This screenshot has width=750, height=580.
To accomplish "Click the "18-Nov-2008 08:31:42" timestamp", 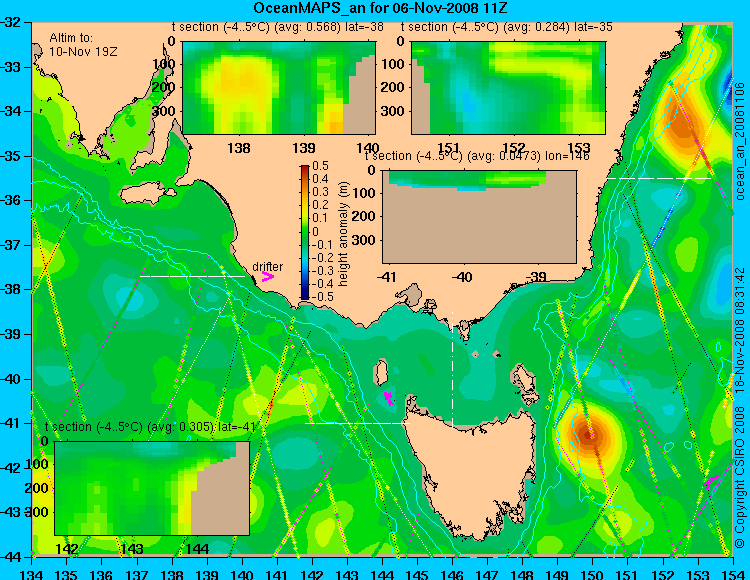I will coord(740,330).
